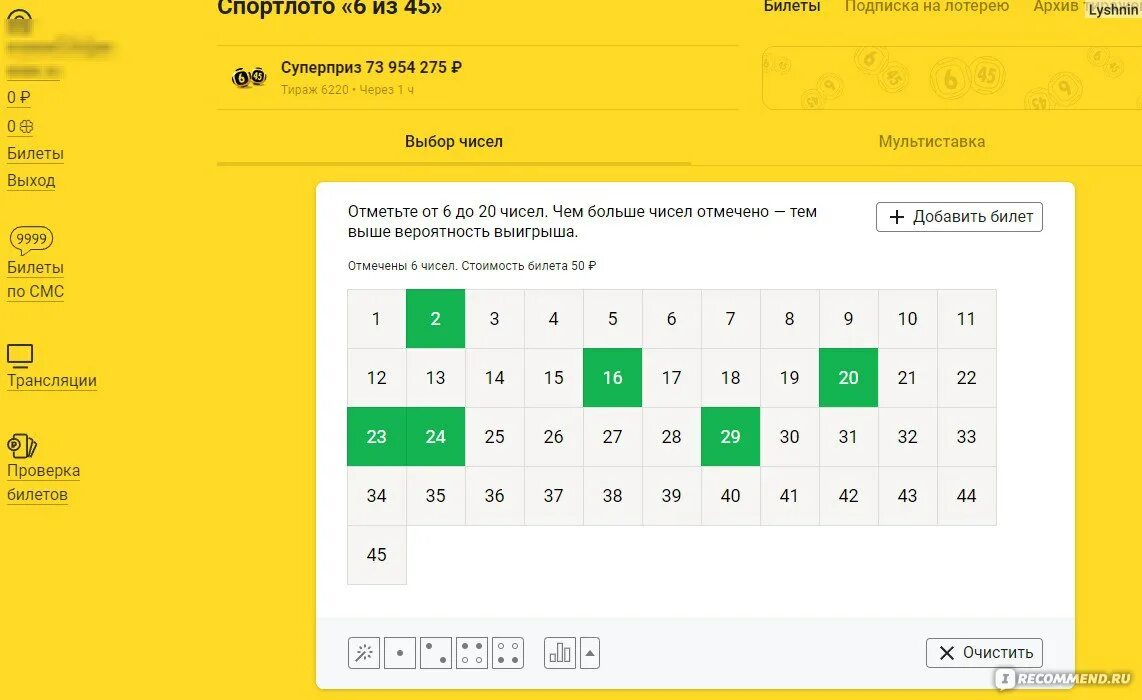Click the single-dot dice icon
This screenshot has width=1142, height=700.
point(400,653)
